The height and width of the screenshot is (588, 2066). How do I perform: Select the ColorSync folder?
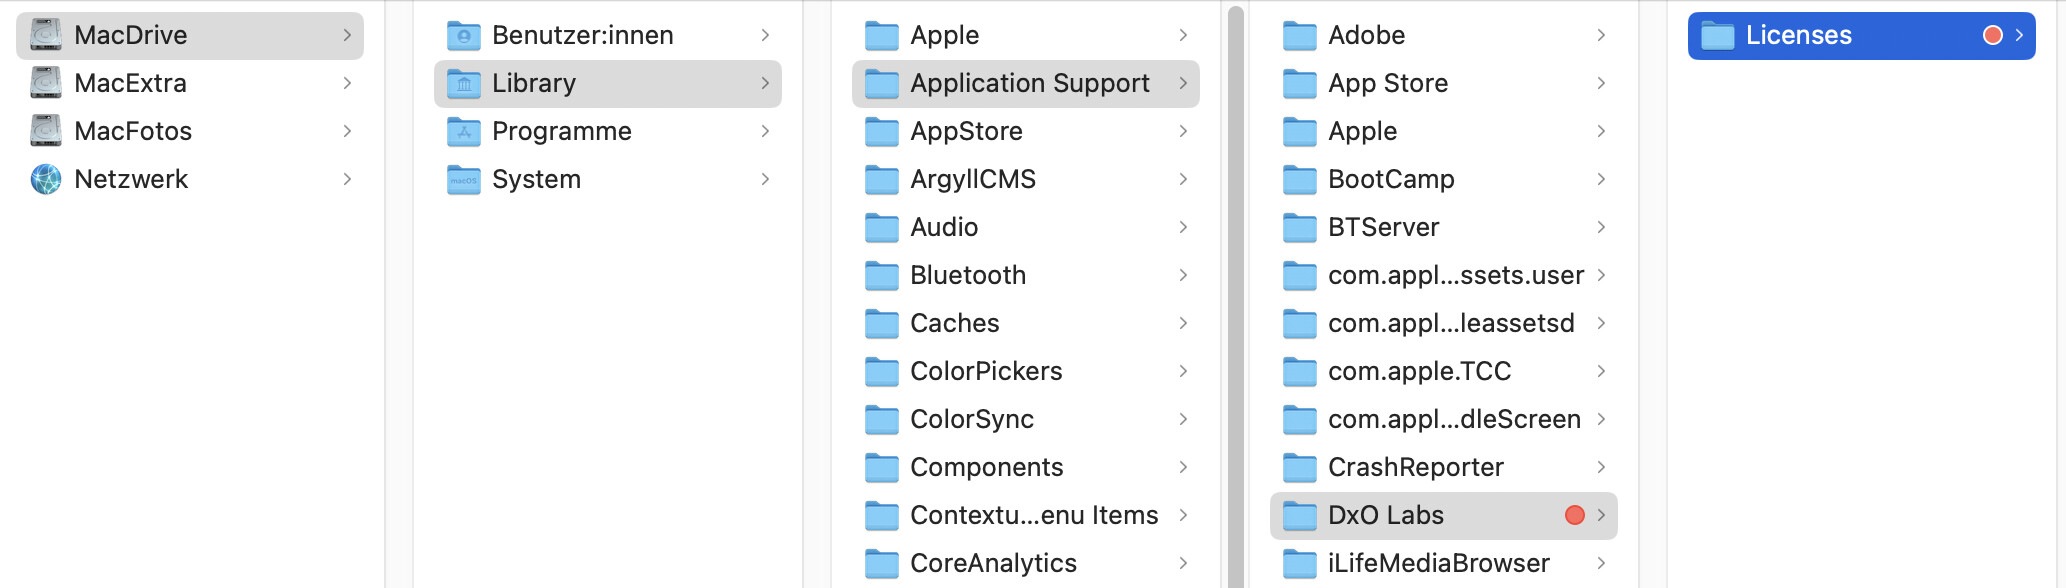tap(971, 419)
